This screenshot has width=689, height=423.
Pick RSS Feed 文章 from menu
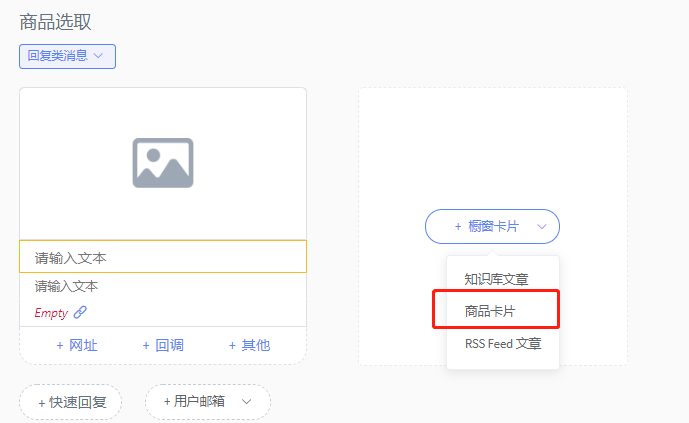503,343
